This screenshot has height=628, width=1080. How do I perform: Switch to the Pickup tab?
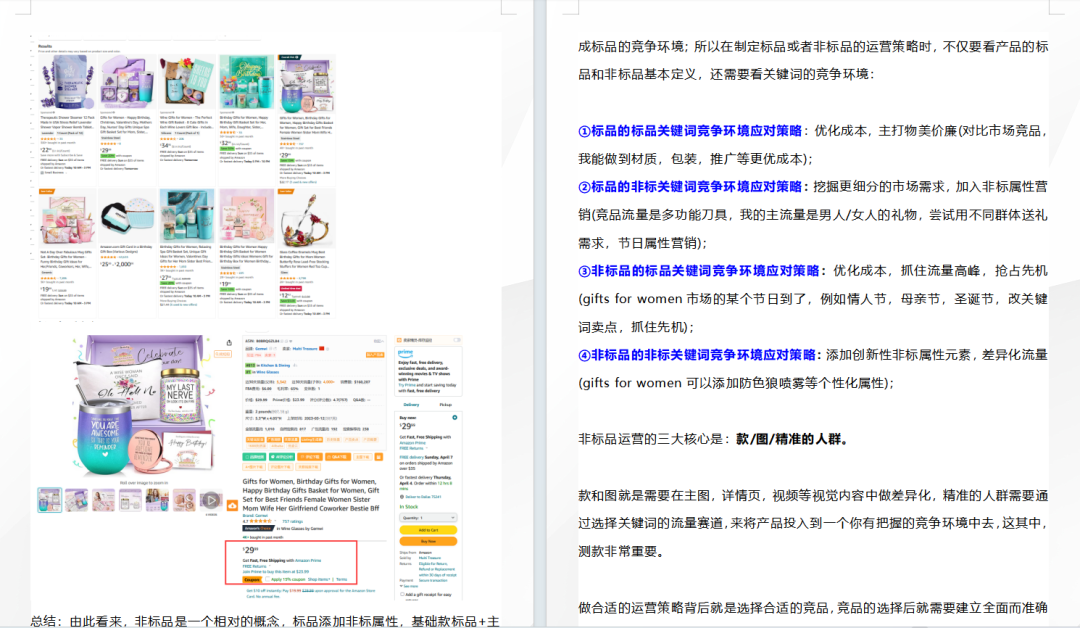pos(446,404)
